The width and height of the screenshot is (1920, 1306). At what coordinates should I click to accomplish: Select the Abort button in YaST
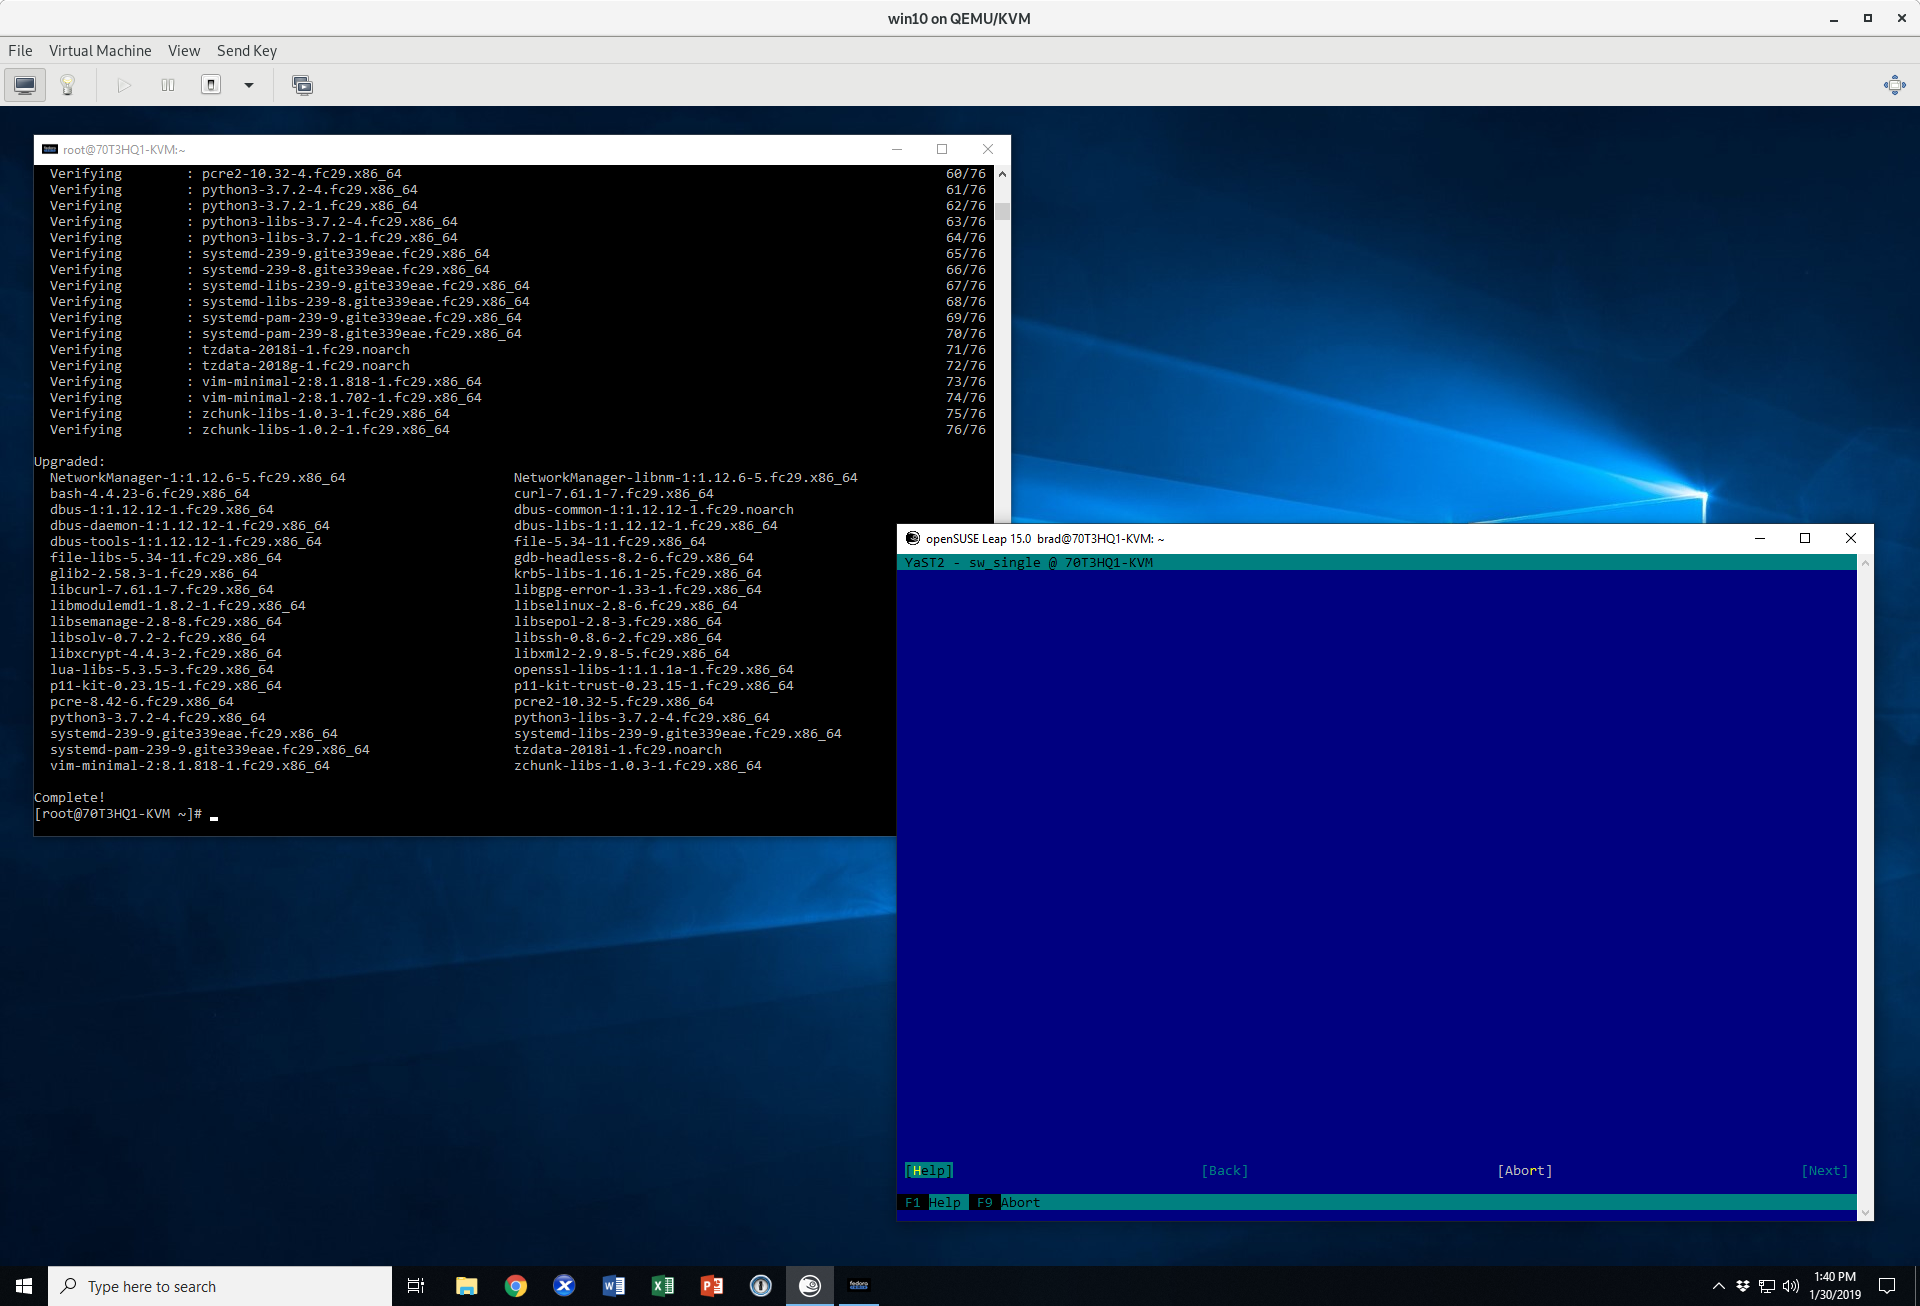coord(1525,1170)
